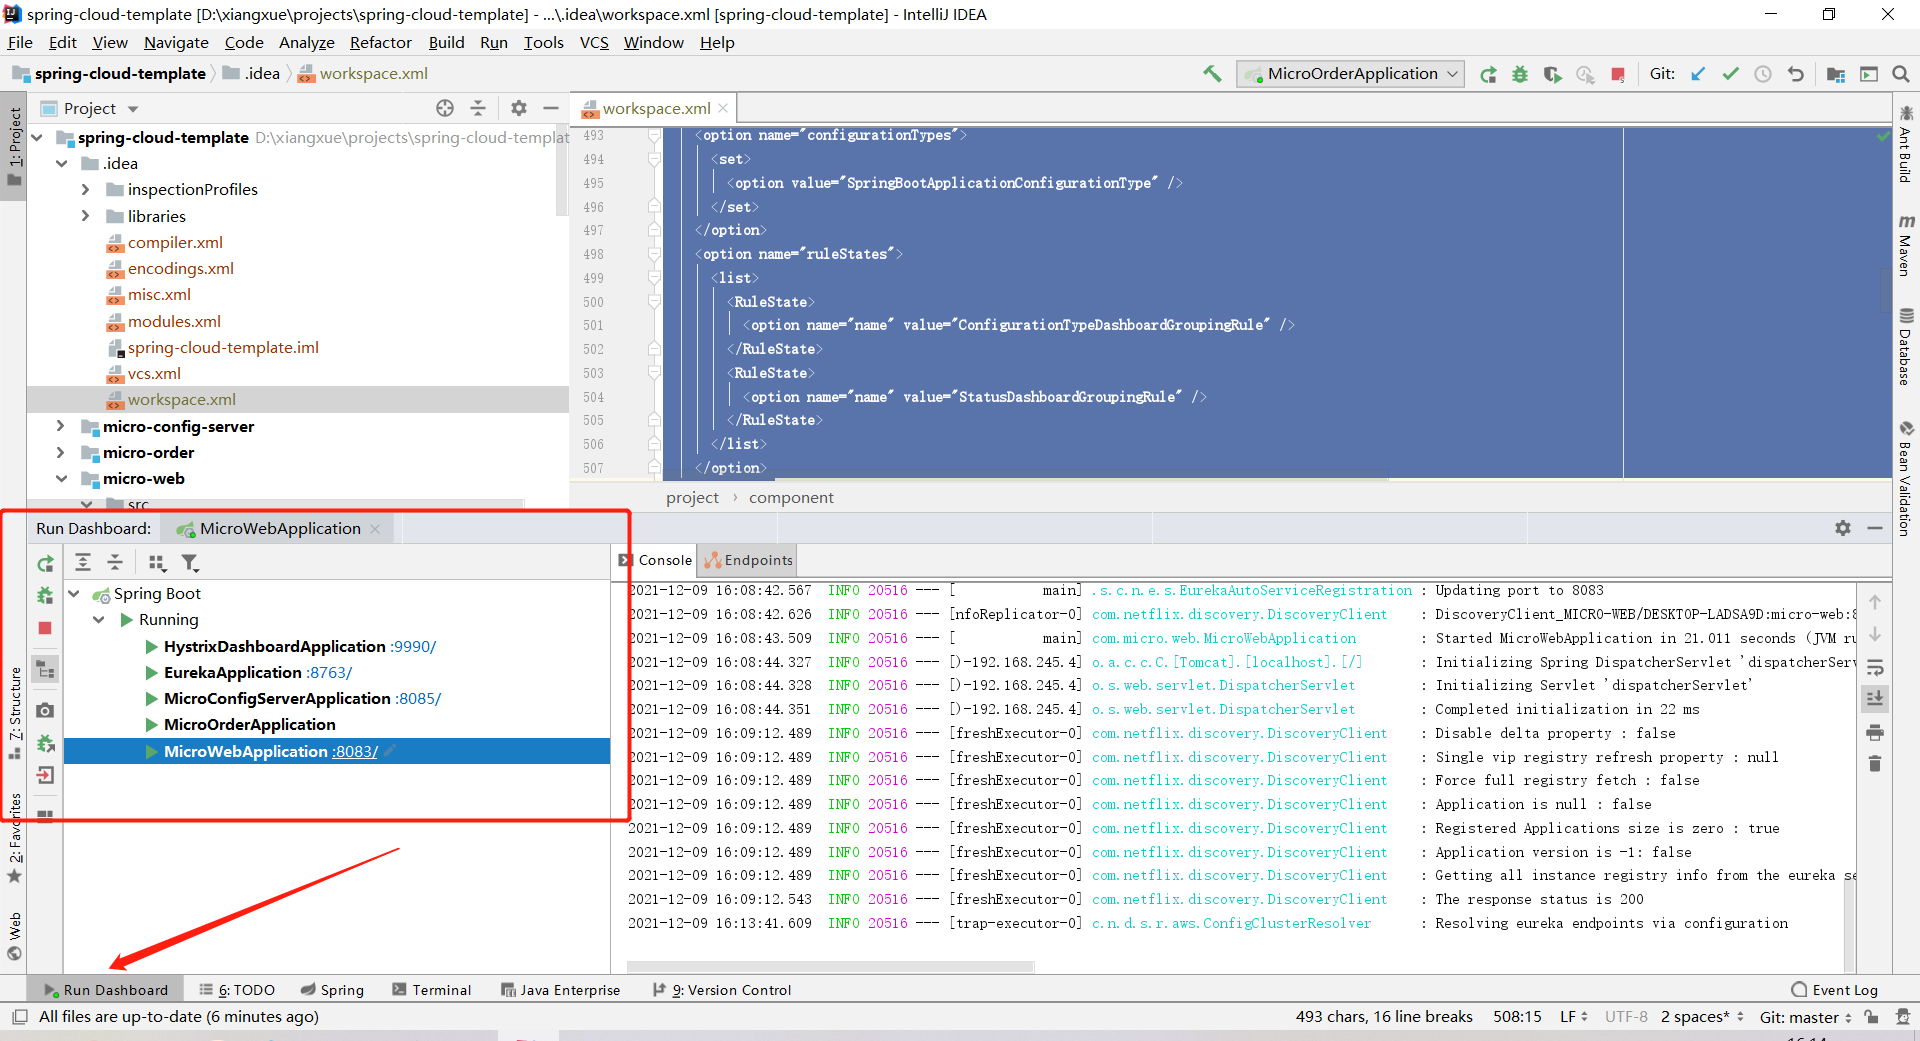Start debugging via the top toolbar bug icon

pyautogui.click(x=1520, y=74)
